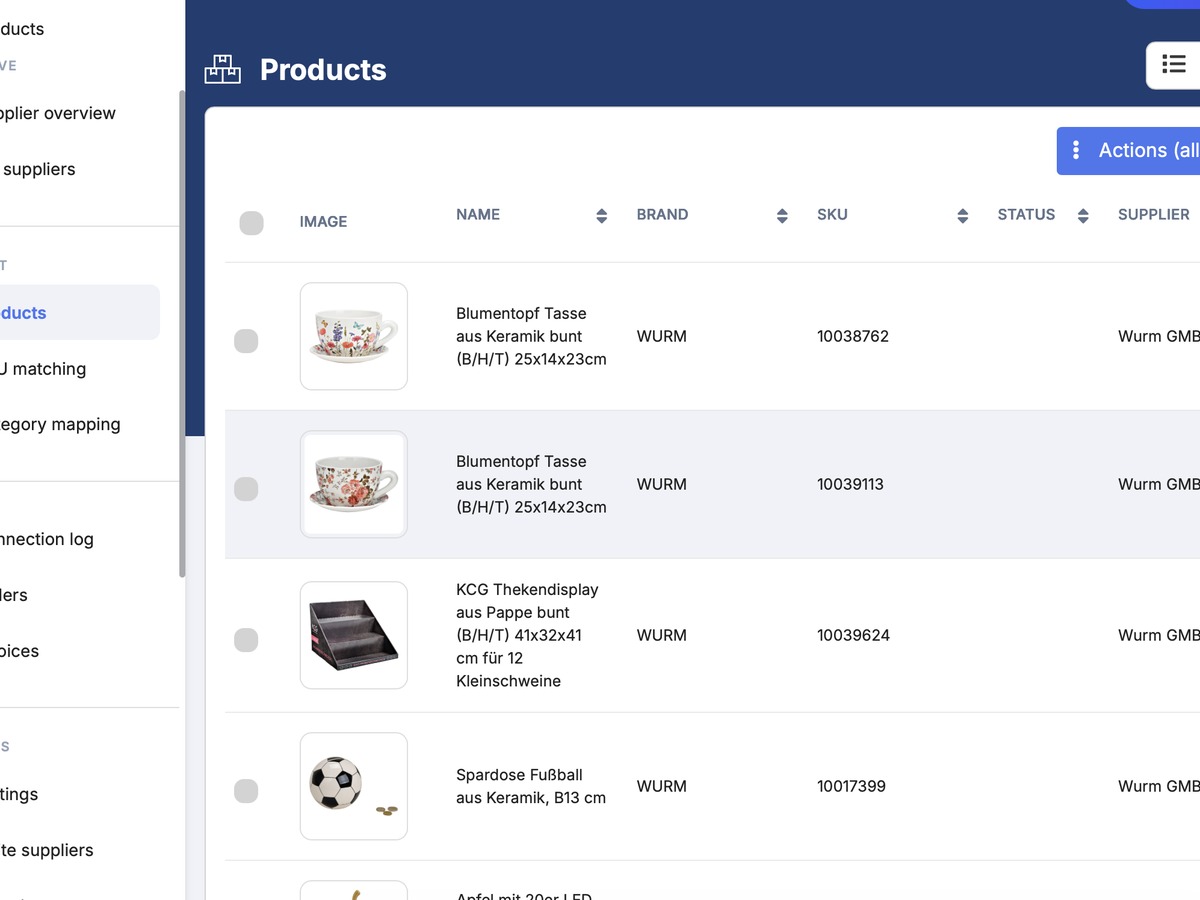
Task: Click SKU value 10039113
Action: [x=850, y=484]
